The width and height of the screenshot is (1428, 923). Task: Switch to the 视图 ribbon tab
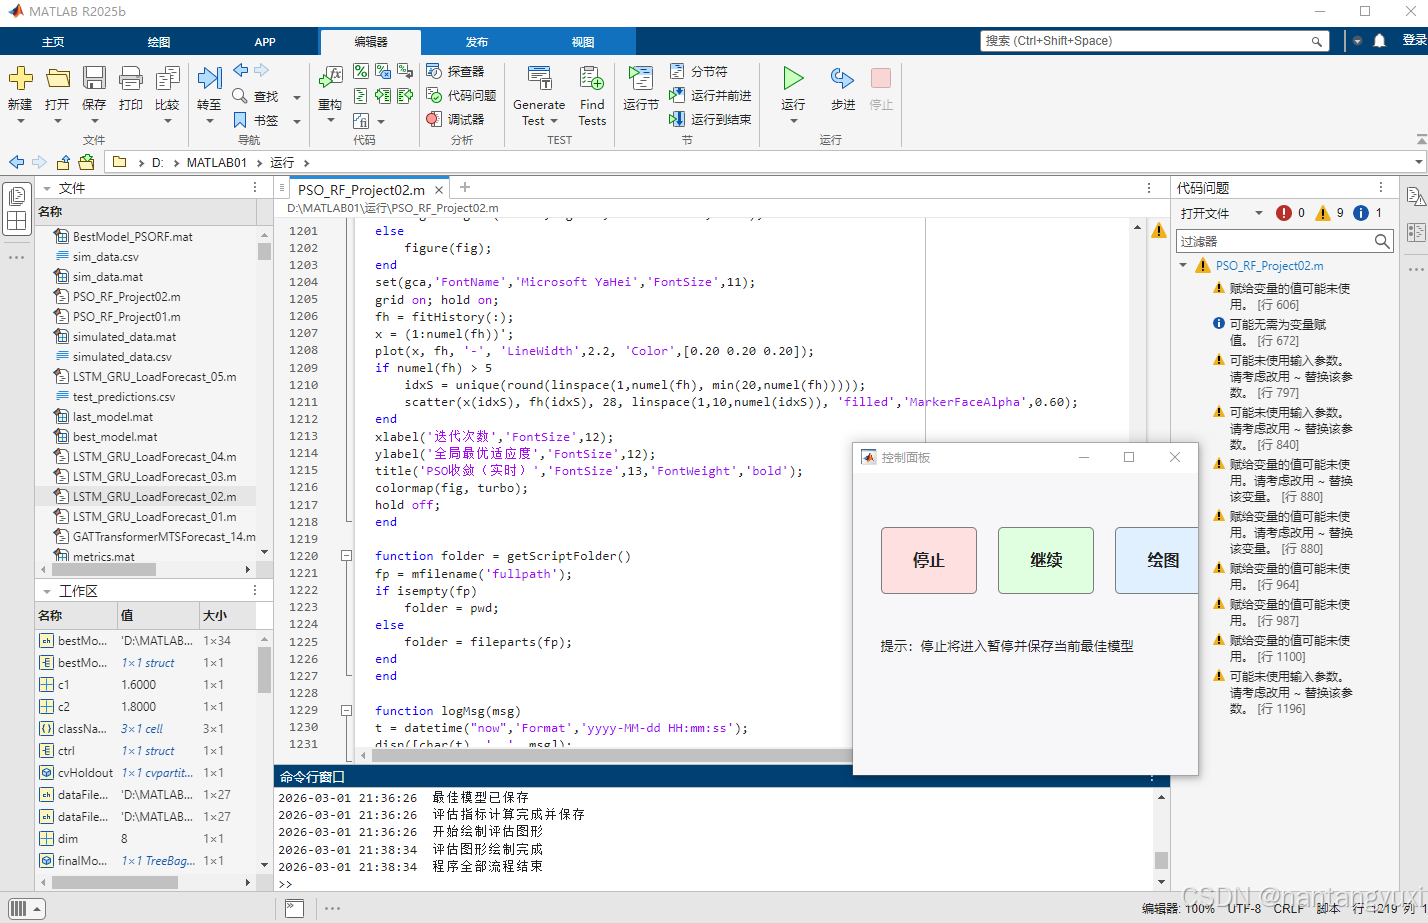click(583, 42)
